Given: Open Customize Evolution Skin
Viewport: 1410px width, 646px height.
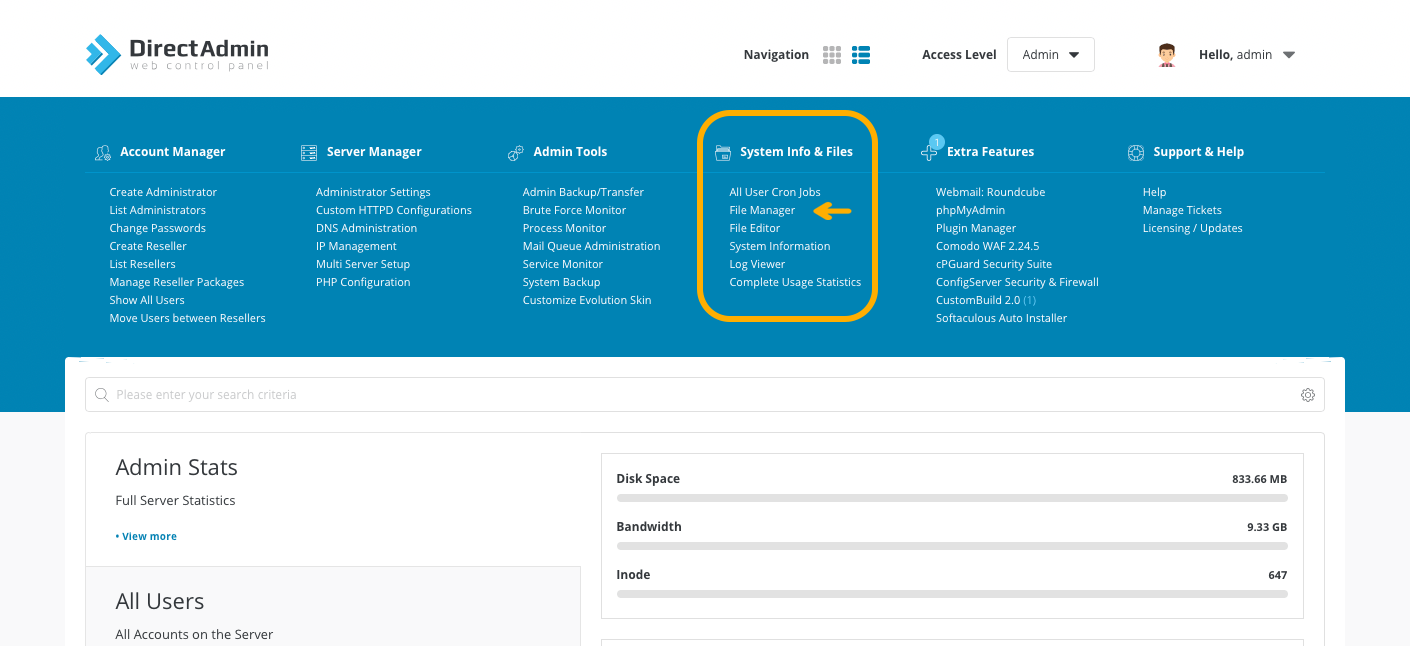Looking at the screenshot, I should point(587,300).
